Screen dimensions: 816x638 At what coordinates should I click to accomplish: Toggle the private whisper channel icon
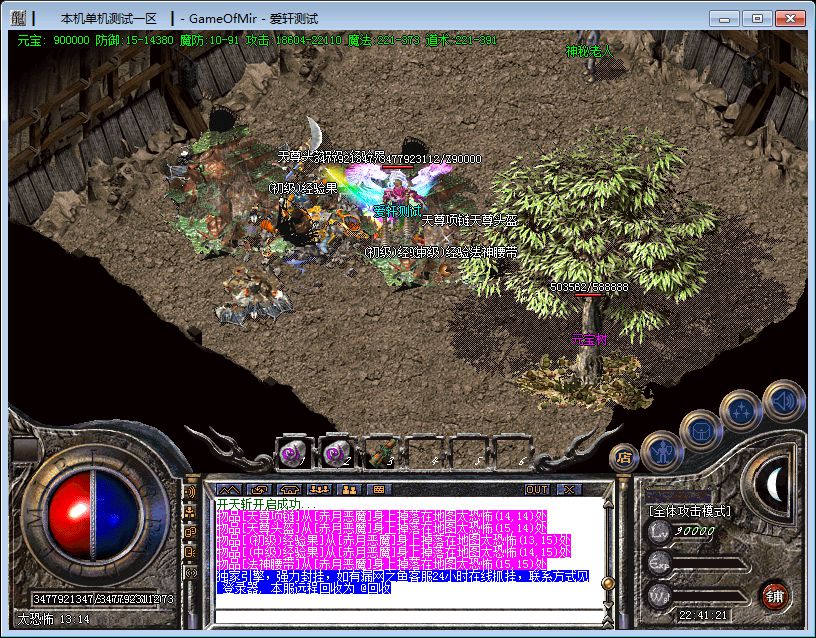coord(191,553)
